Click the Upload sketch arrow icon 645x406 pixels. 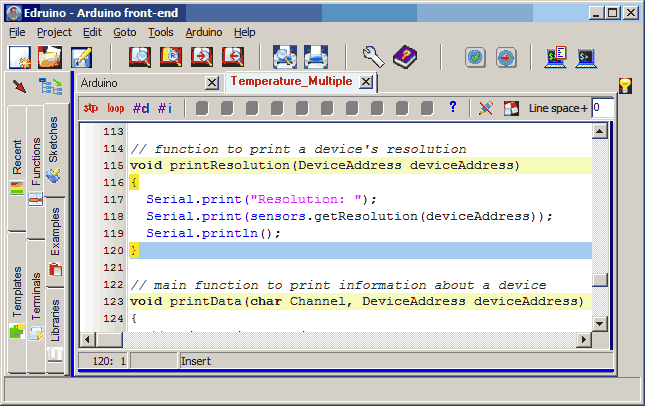pyautogui.click(x=506, y=57)
